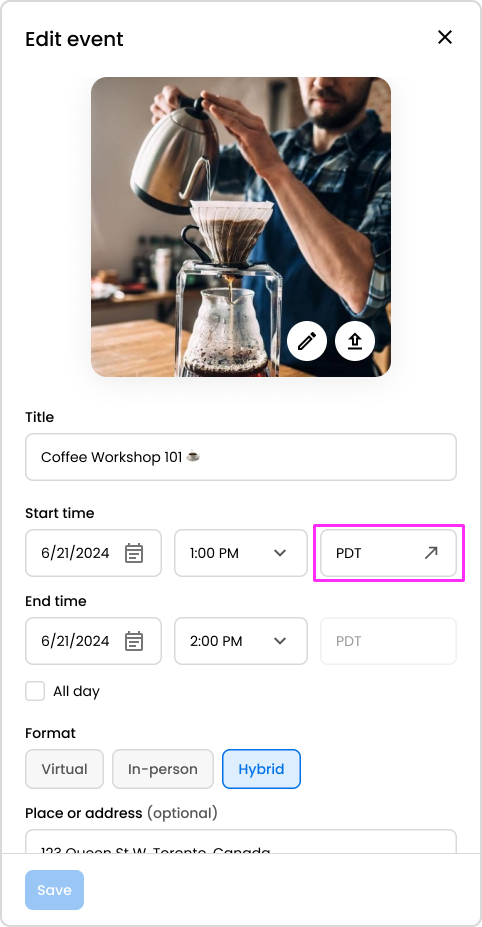Click the start date field 6/21/2024

[93, 553]
